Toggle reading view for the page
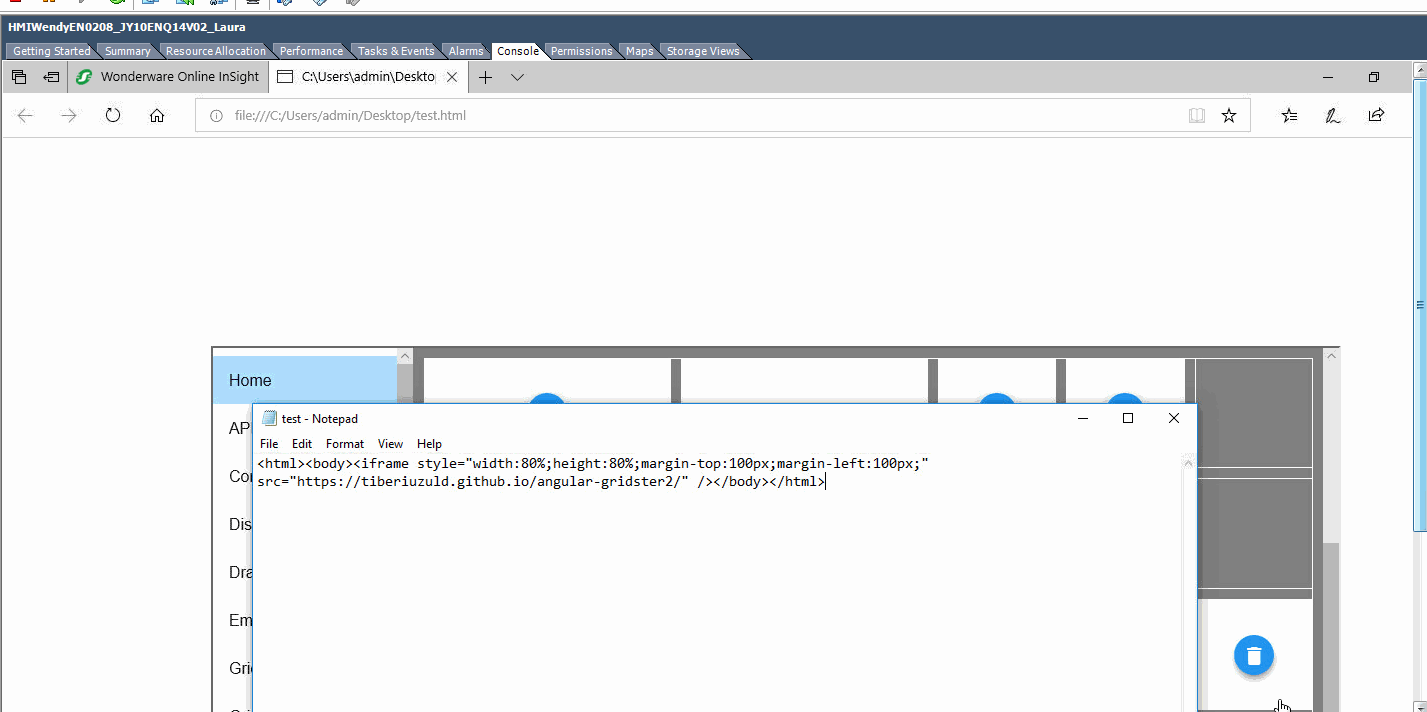This screenshot has height=712, width=1427. 1197,115
